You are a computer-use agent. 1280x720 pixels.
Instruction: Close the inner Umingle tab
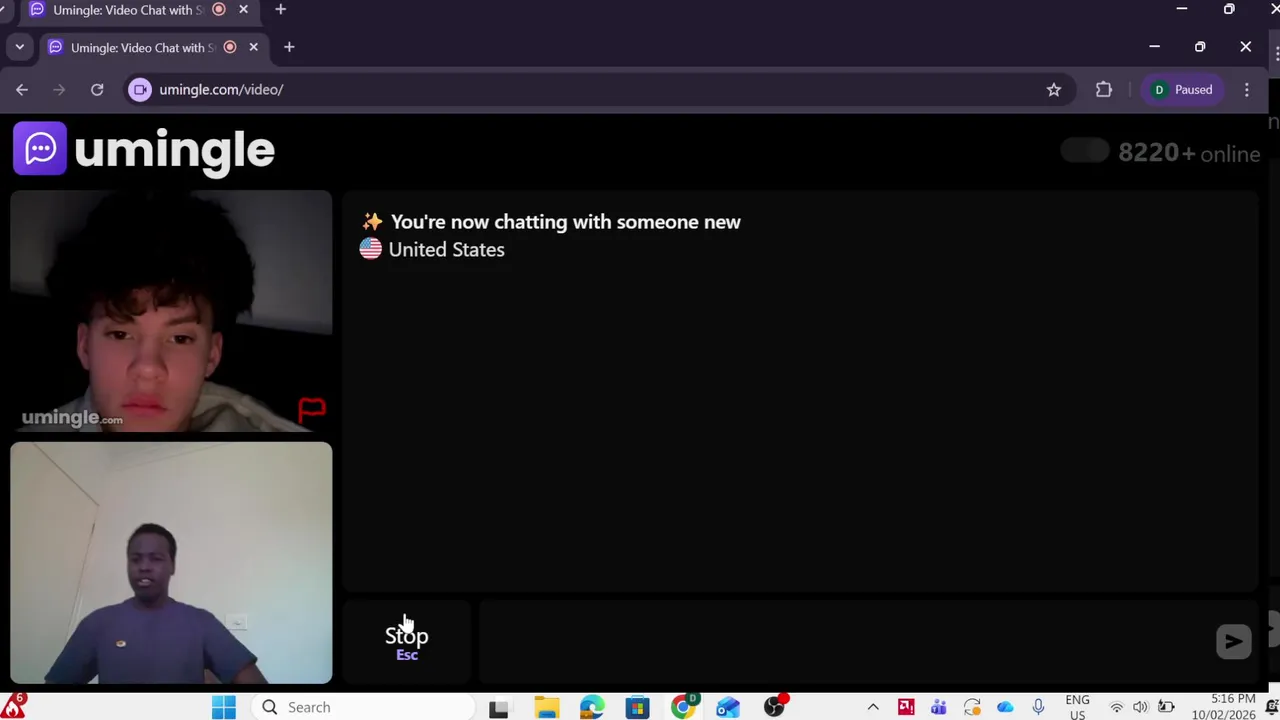[x=253, y=47]
